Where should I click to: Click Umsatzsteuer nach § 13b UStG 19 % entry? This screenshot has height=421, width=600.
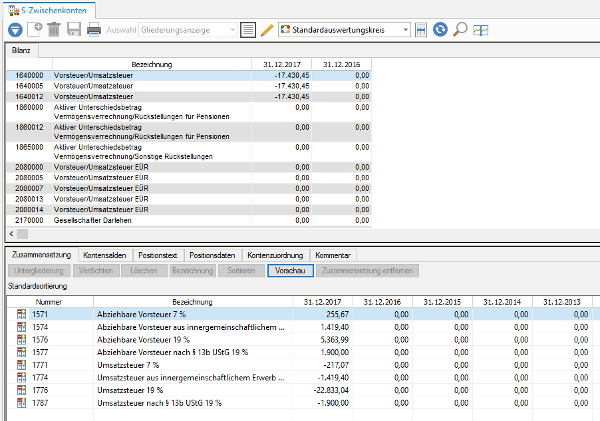tap(160, 403)
